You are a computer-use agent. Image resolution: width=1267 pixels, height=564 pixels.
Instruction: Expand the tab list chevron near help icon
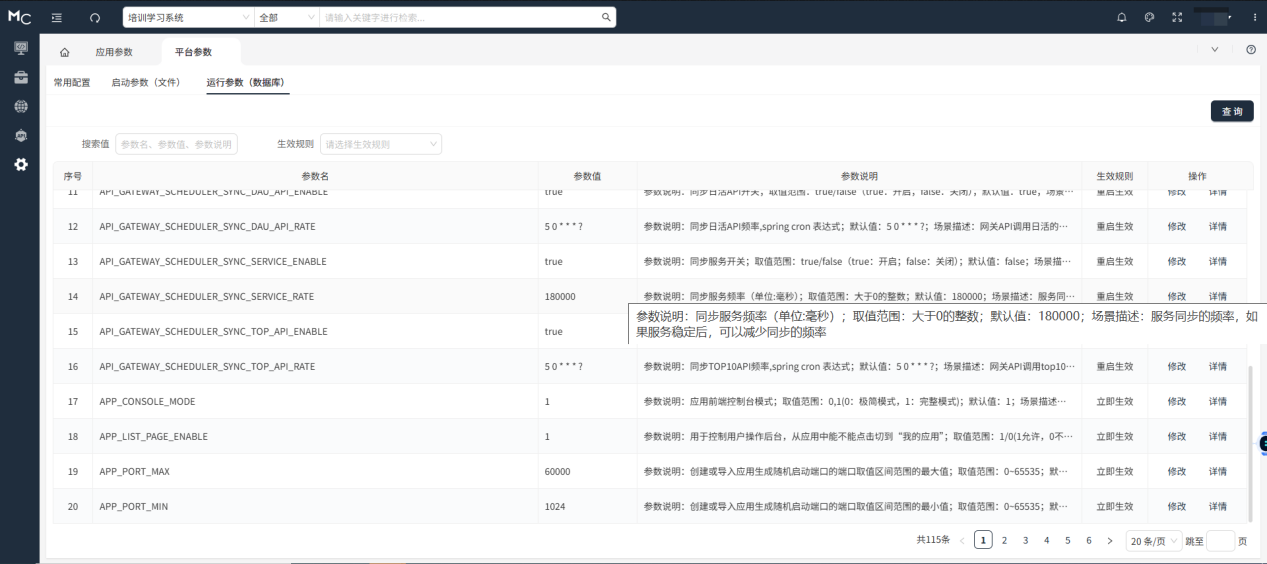click(1215, 49)
